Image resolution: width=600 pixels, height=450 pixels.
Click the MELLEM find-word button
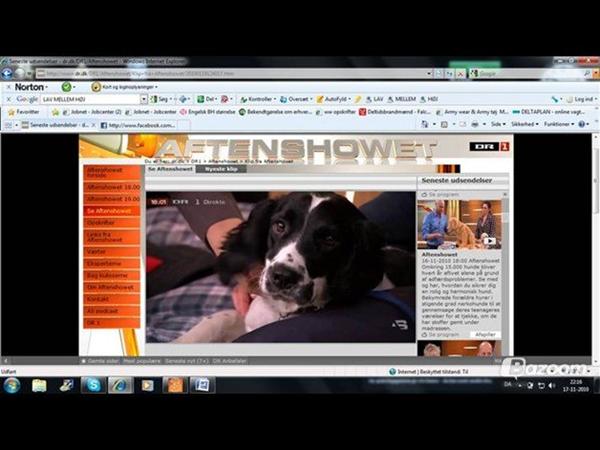pyautogui.click(x=401, y=99)
